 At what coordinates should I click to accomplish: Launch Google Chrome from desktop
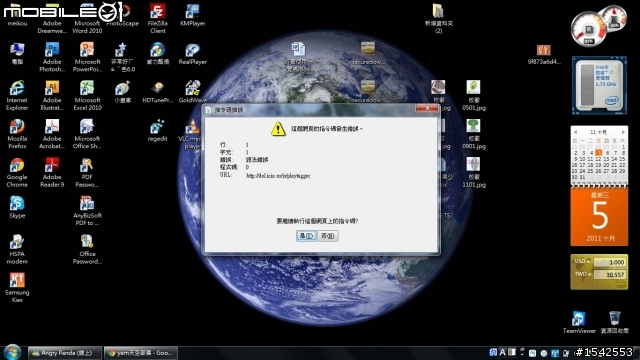coord(17,172)
